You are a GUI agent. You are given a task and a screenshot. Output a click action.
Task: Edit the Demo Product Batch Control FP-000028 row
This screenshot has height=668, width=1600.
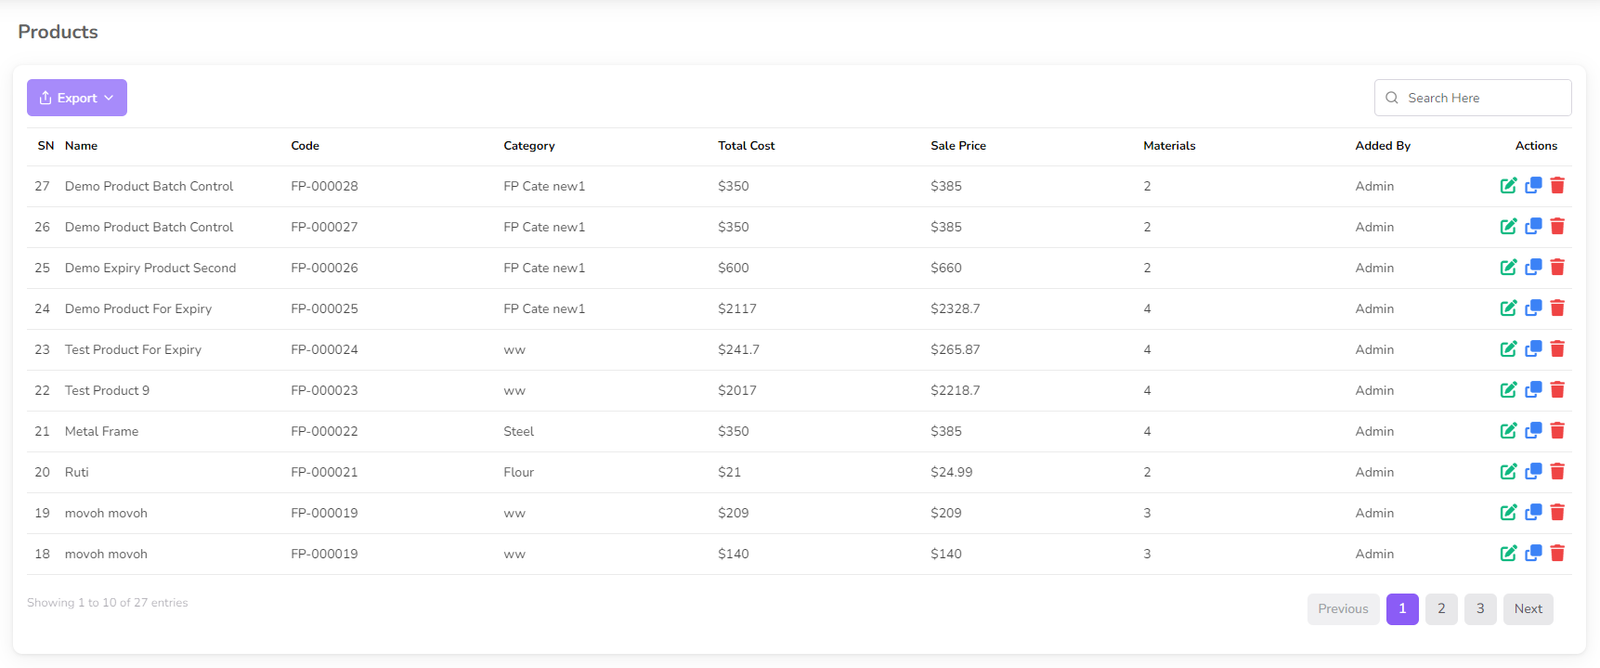click(1508, 186)
